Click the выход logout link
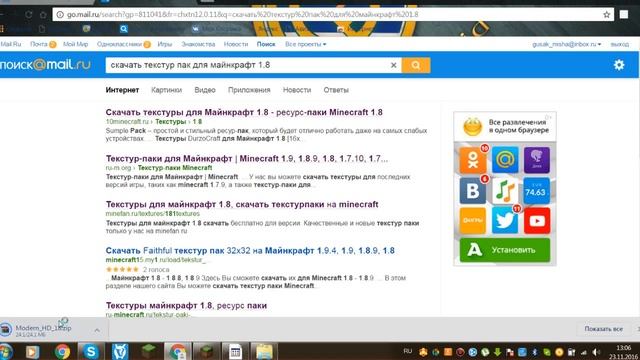The height and width of the screenshot is (360, 640). (620, 44)
